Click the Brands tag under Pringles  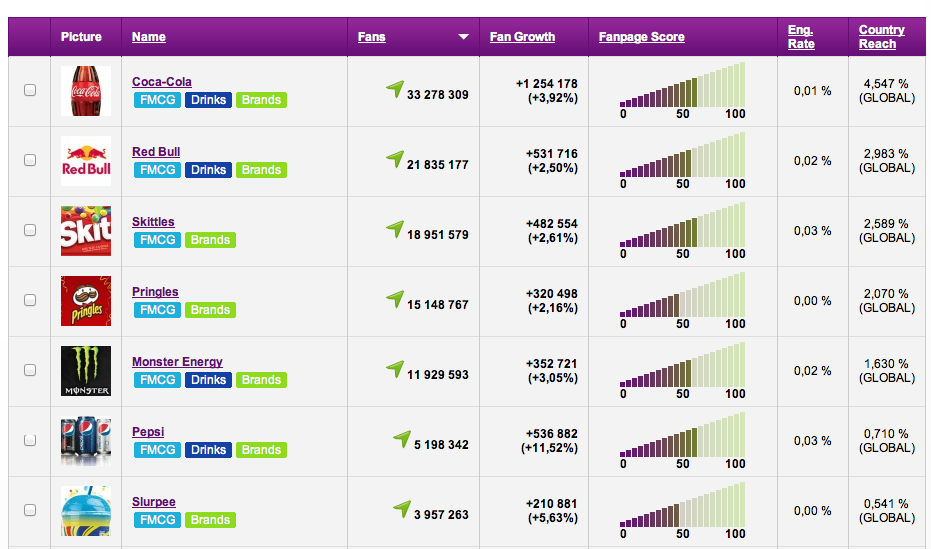click(210, 310)
